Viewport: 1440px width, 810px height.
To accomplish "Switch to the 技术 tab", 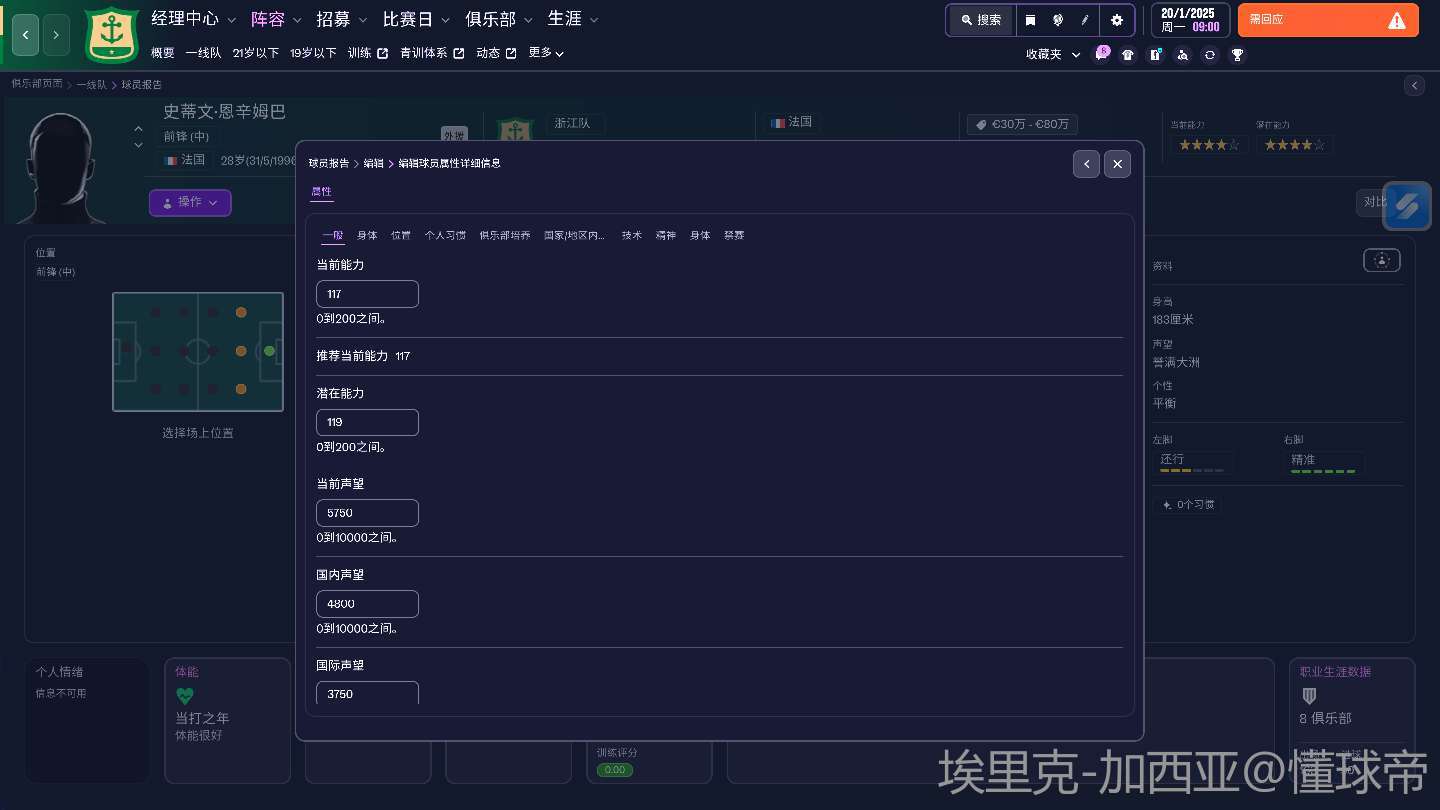I will tap(631, 235).
